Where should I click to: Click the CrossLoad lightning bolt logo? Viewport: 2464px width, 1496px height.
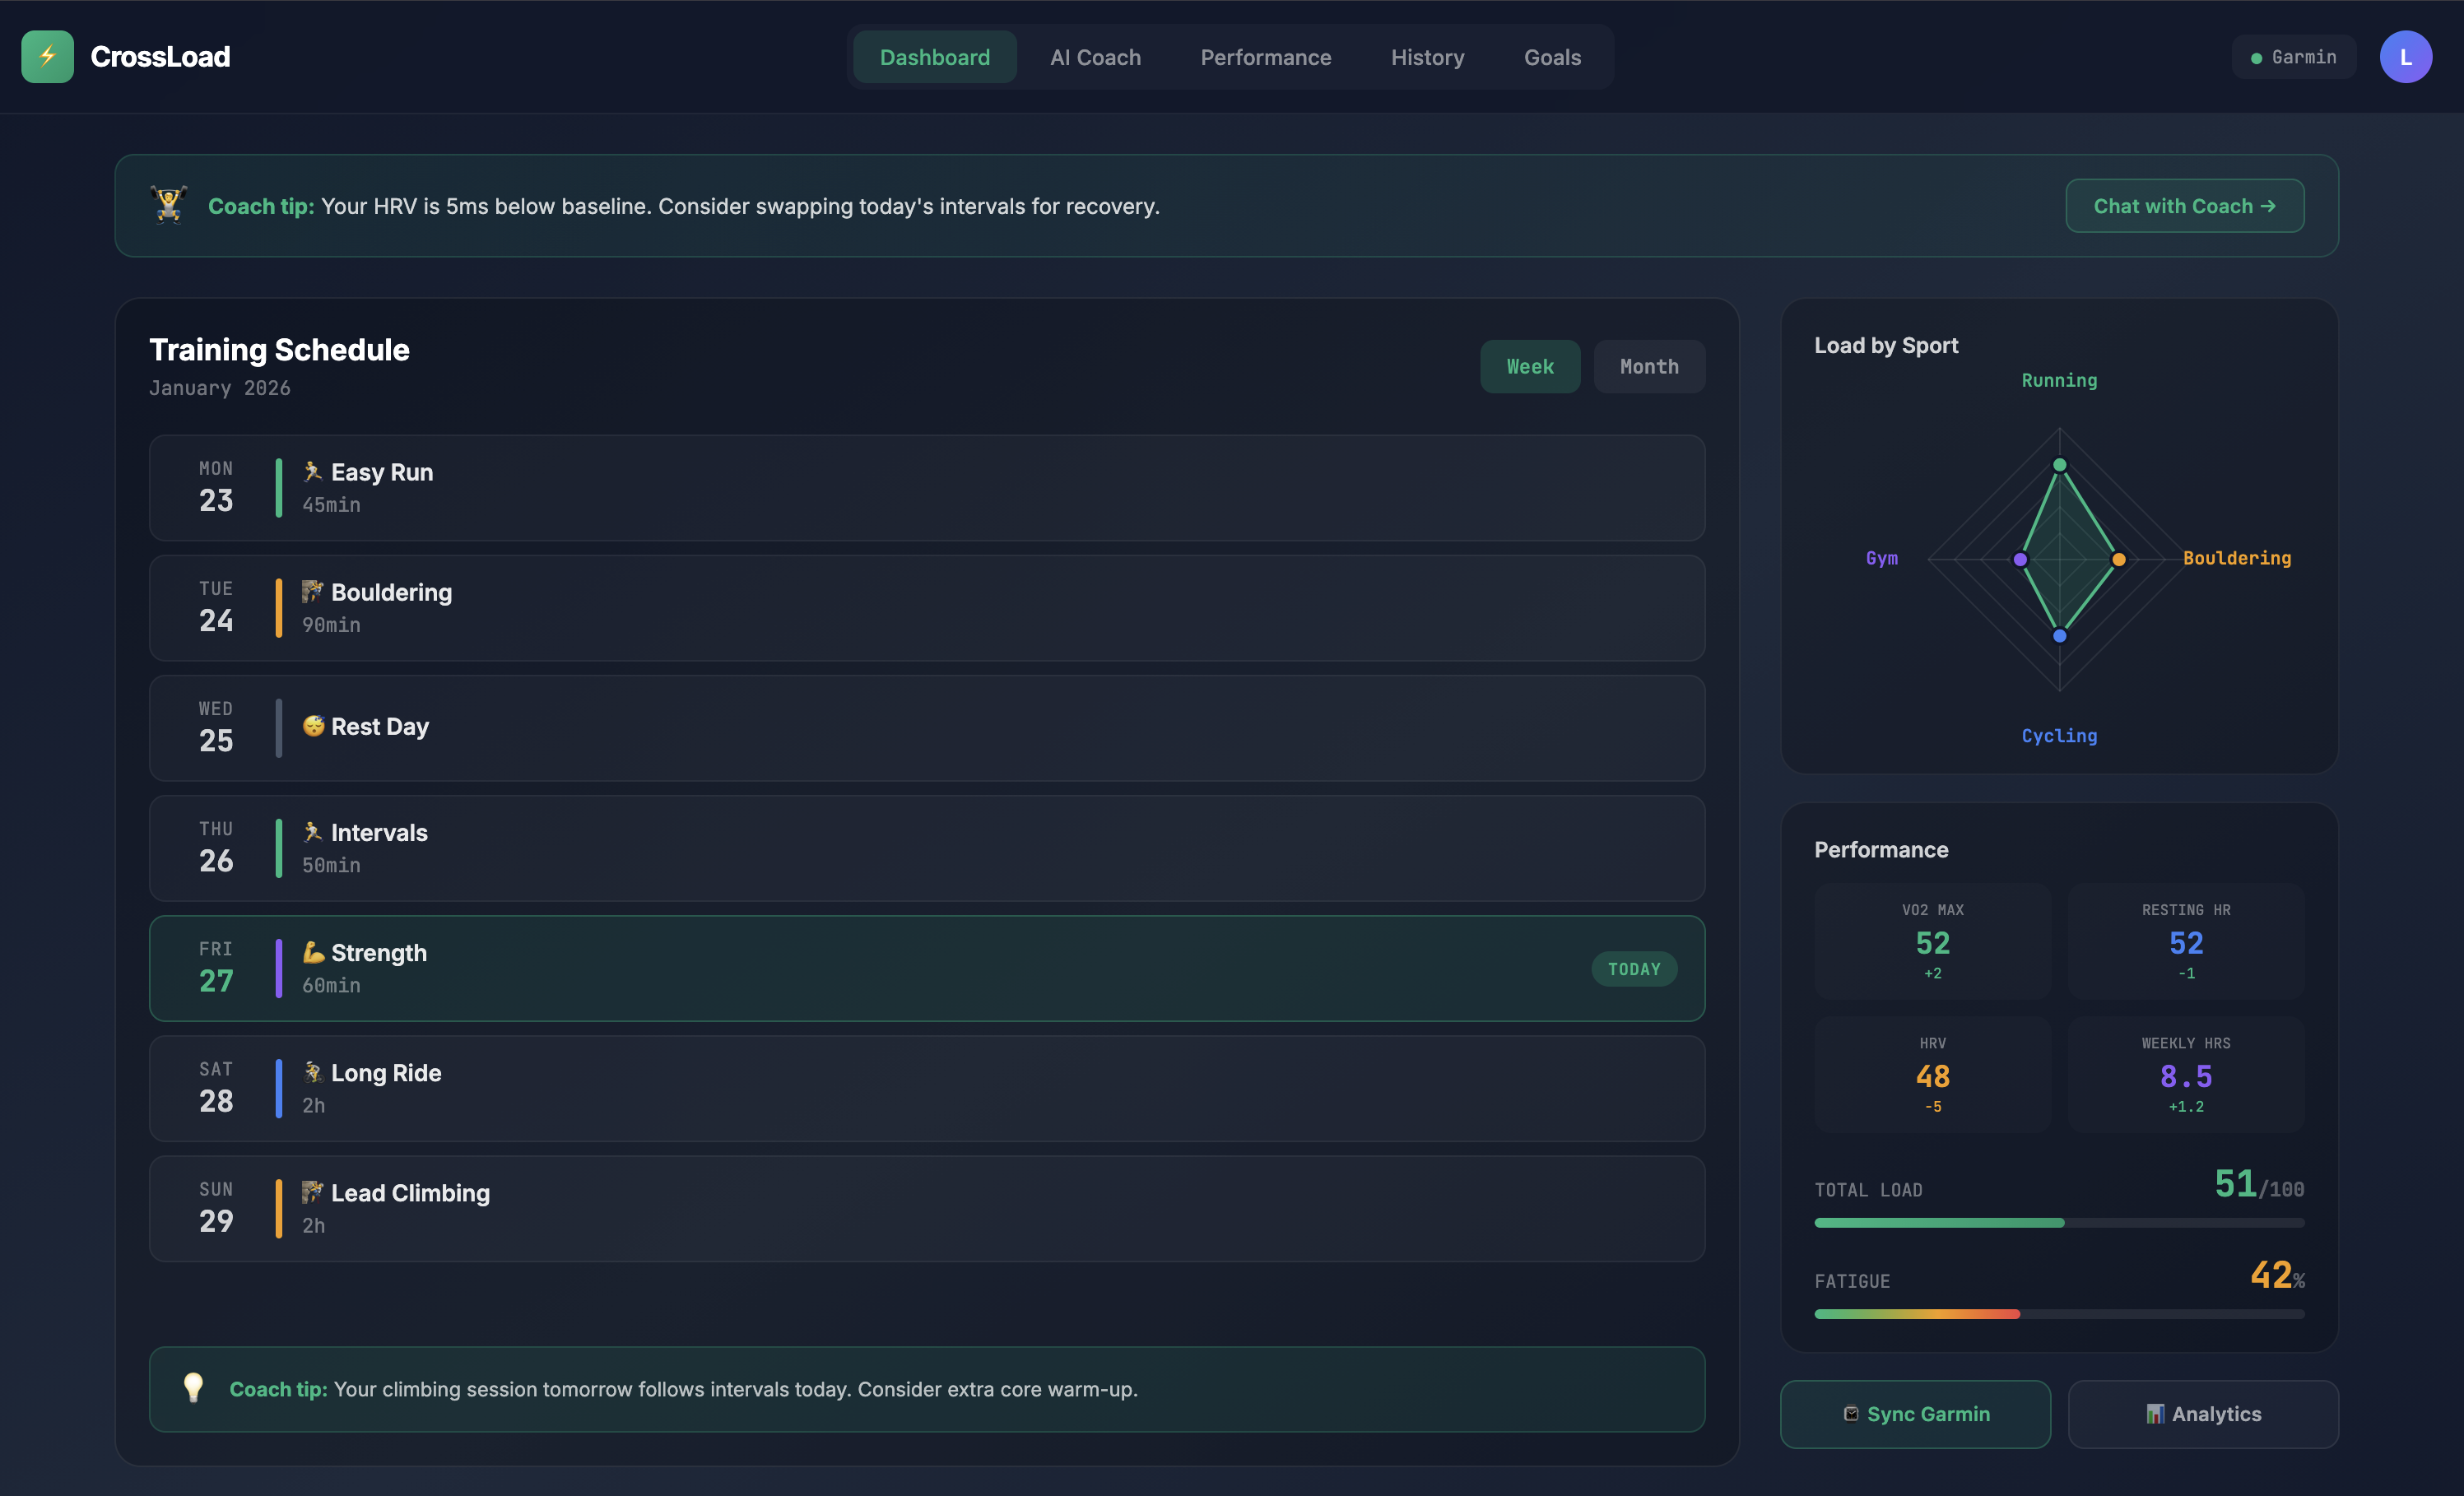click(x=47, y=56)
